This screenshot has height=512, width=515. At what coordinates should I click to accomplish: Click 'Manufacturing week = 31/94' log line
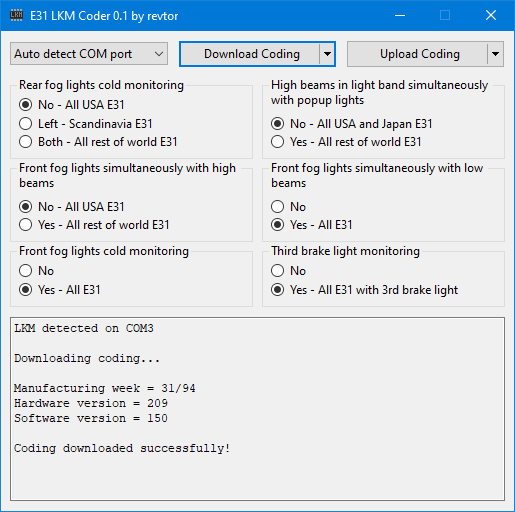[x=105, y=388]
